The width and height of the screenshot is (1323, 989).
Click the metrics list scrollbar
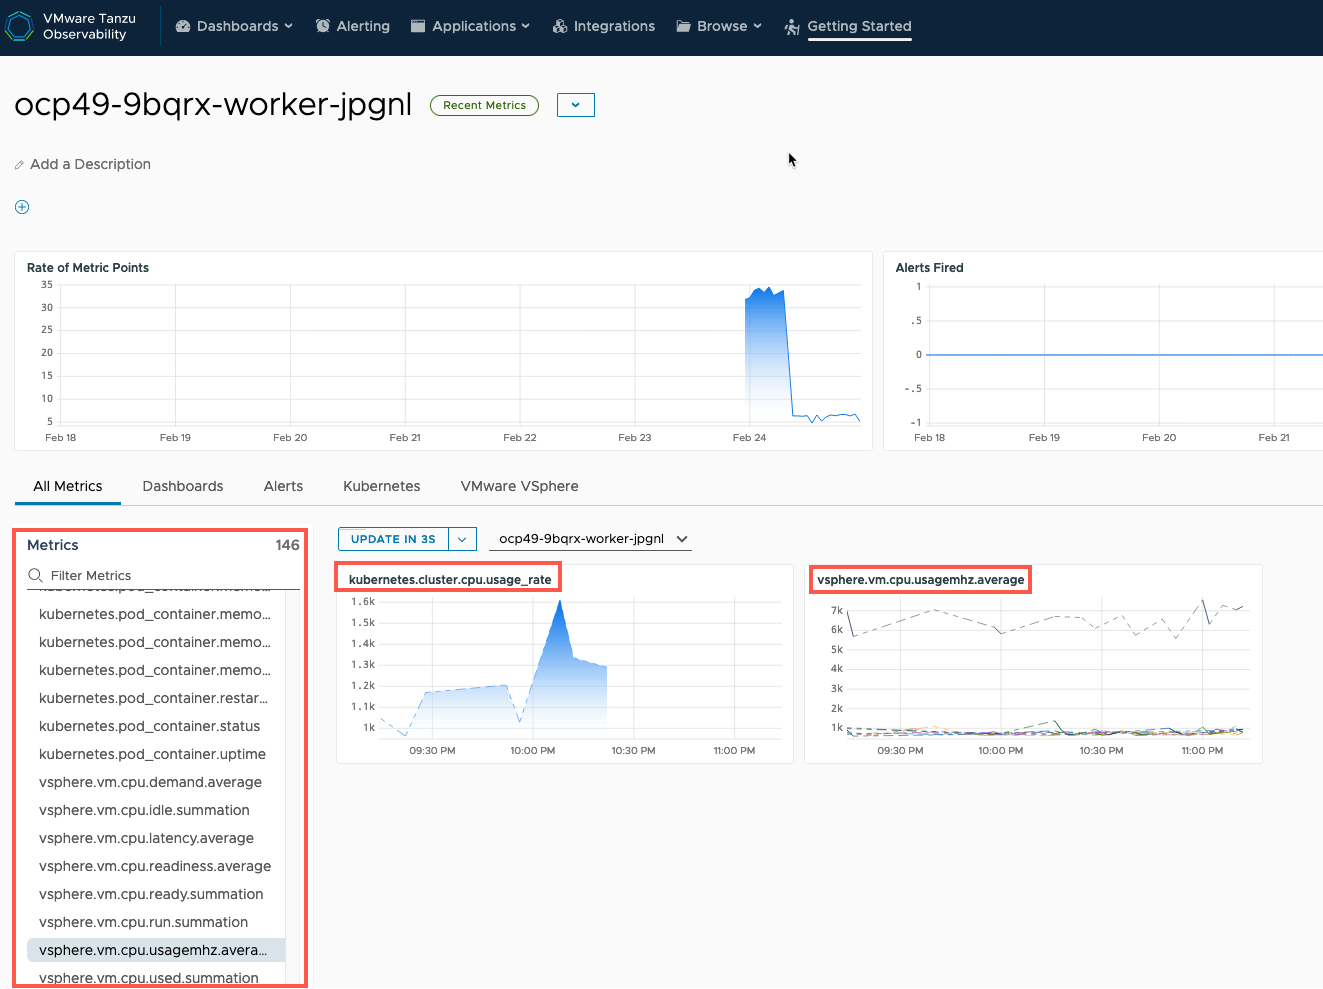292,788
